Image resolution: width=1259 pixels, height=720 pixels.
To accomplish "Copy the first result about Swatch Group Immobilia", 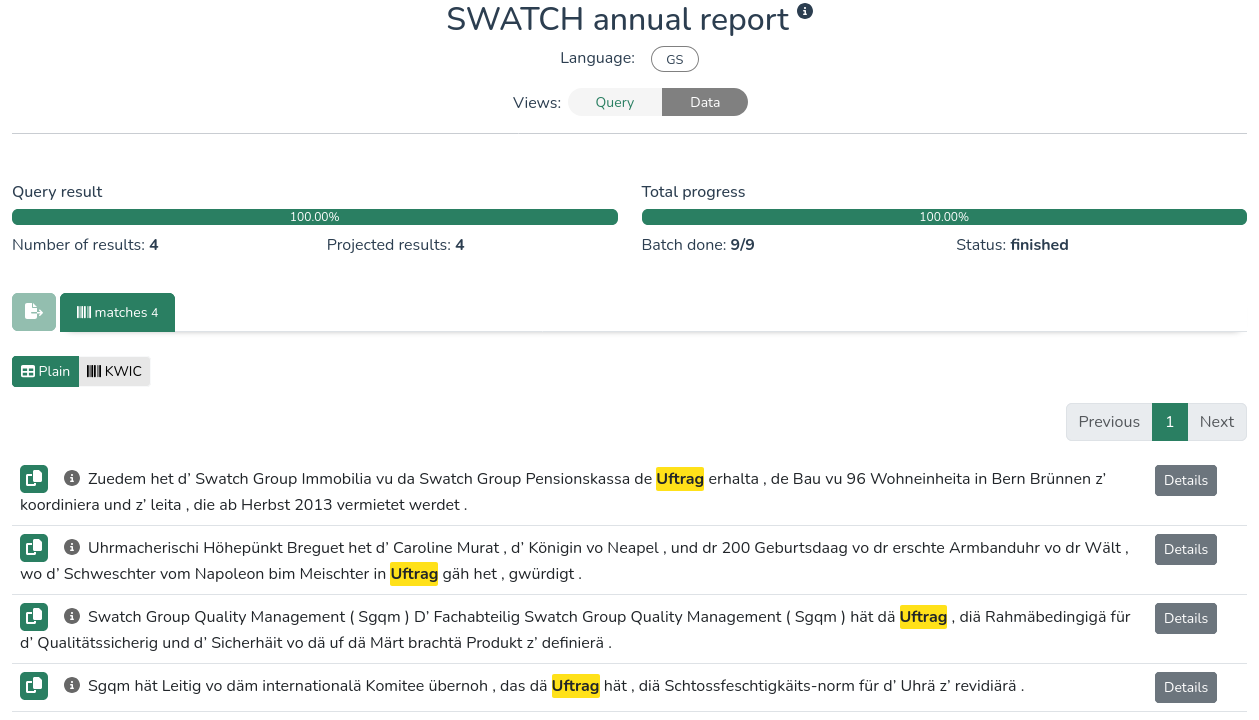I will tap(34, 479).
